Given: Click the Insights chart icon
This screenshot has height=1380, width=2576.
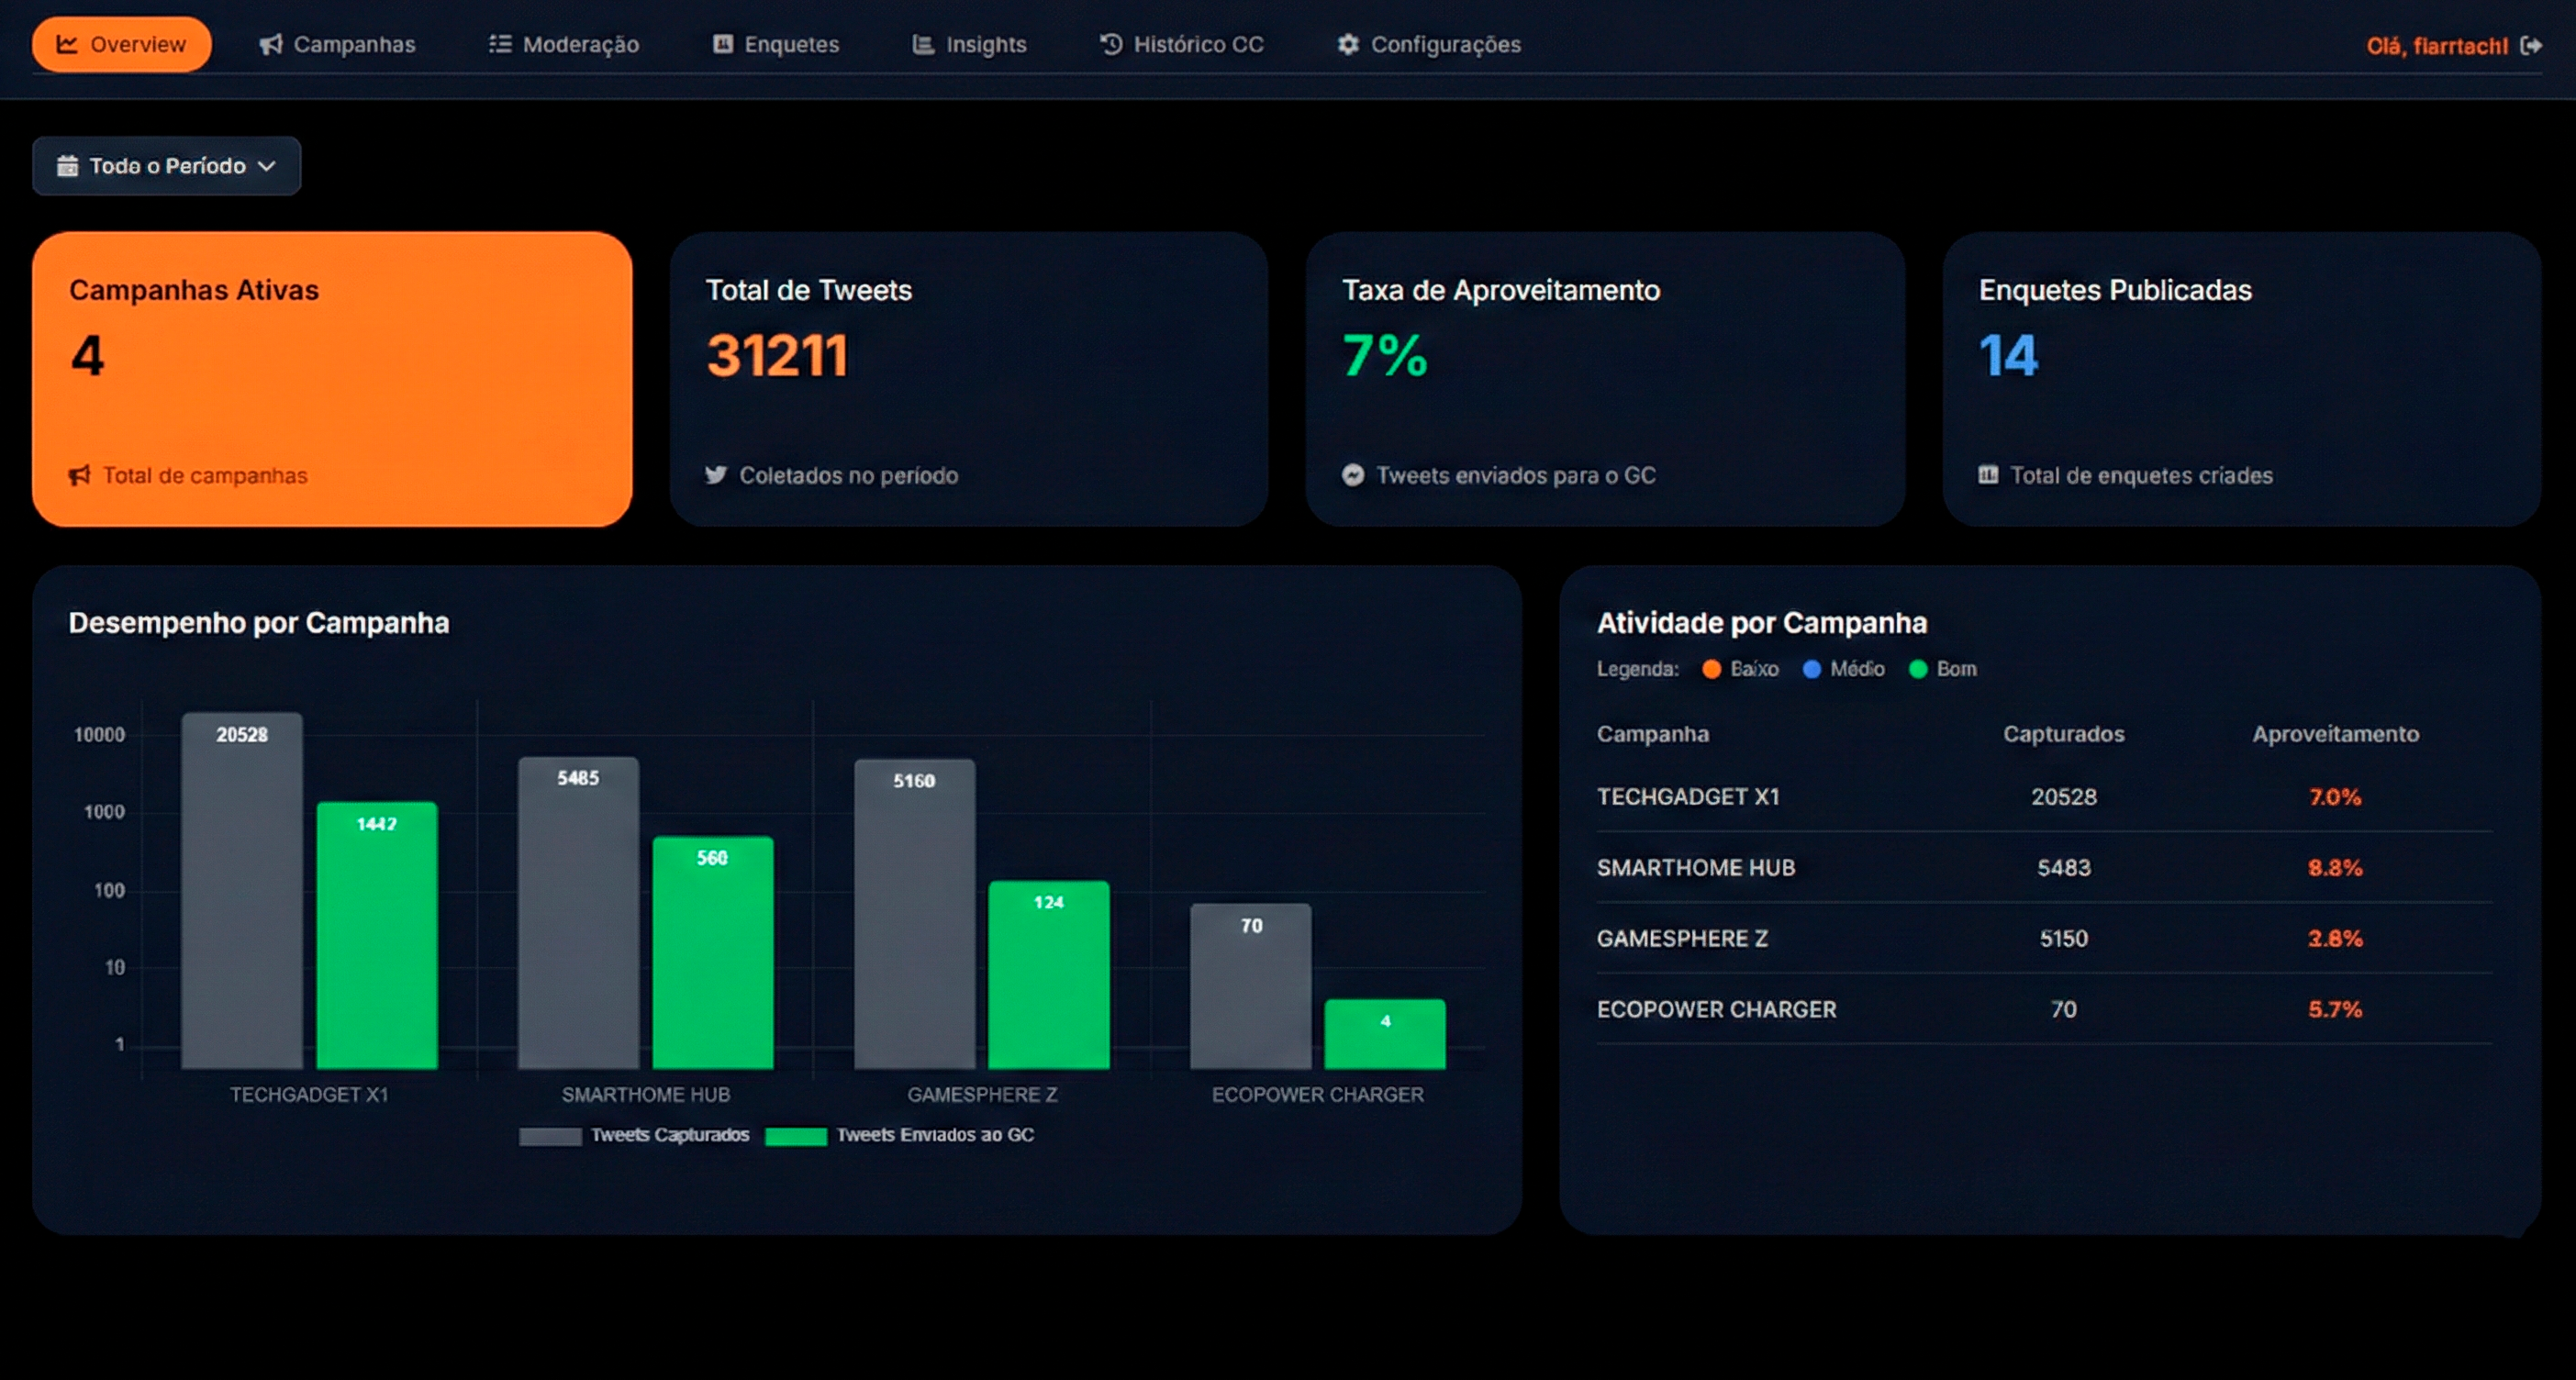Looking at the screenshot, I should 922,45.
